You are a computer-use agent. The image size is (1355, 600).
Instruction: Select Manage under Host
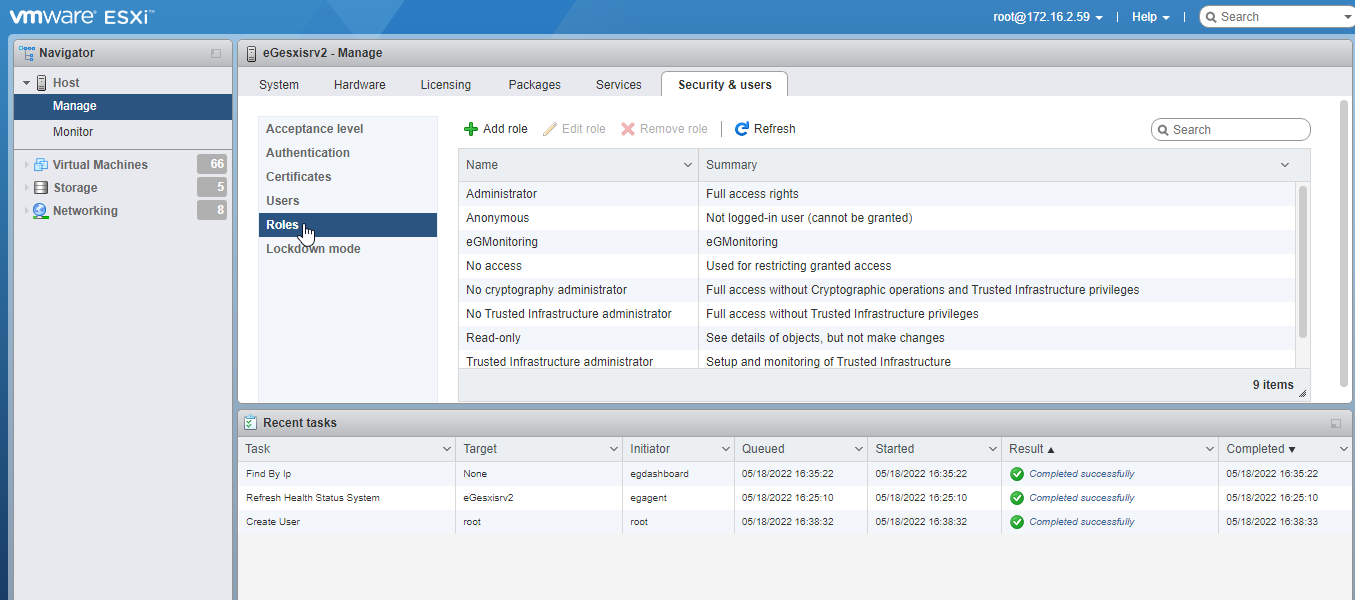tap(123, 106)
